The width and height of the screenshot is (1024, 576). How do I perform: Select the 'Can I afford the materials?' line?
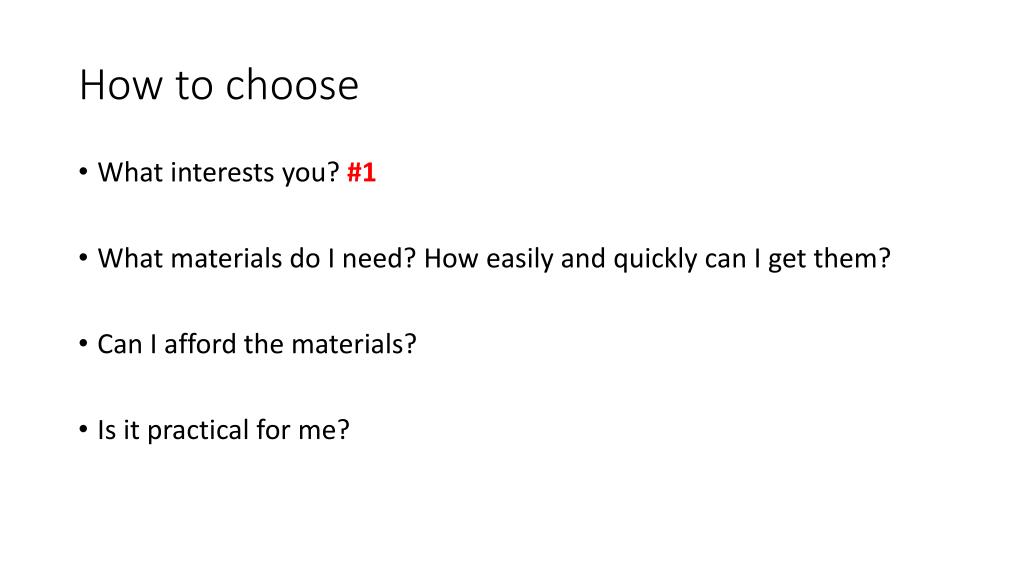257,344
